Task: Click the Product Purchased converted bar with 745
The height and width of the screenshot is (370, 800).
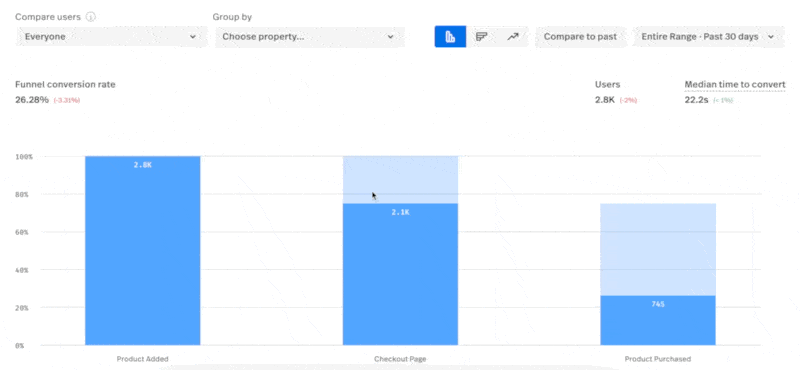Action: (658, 320)
